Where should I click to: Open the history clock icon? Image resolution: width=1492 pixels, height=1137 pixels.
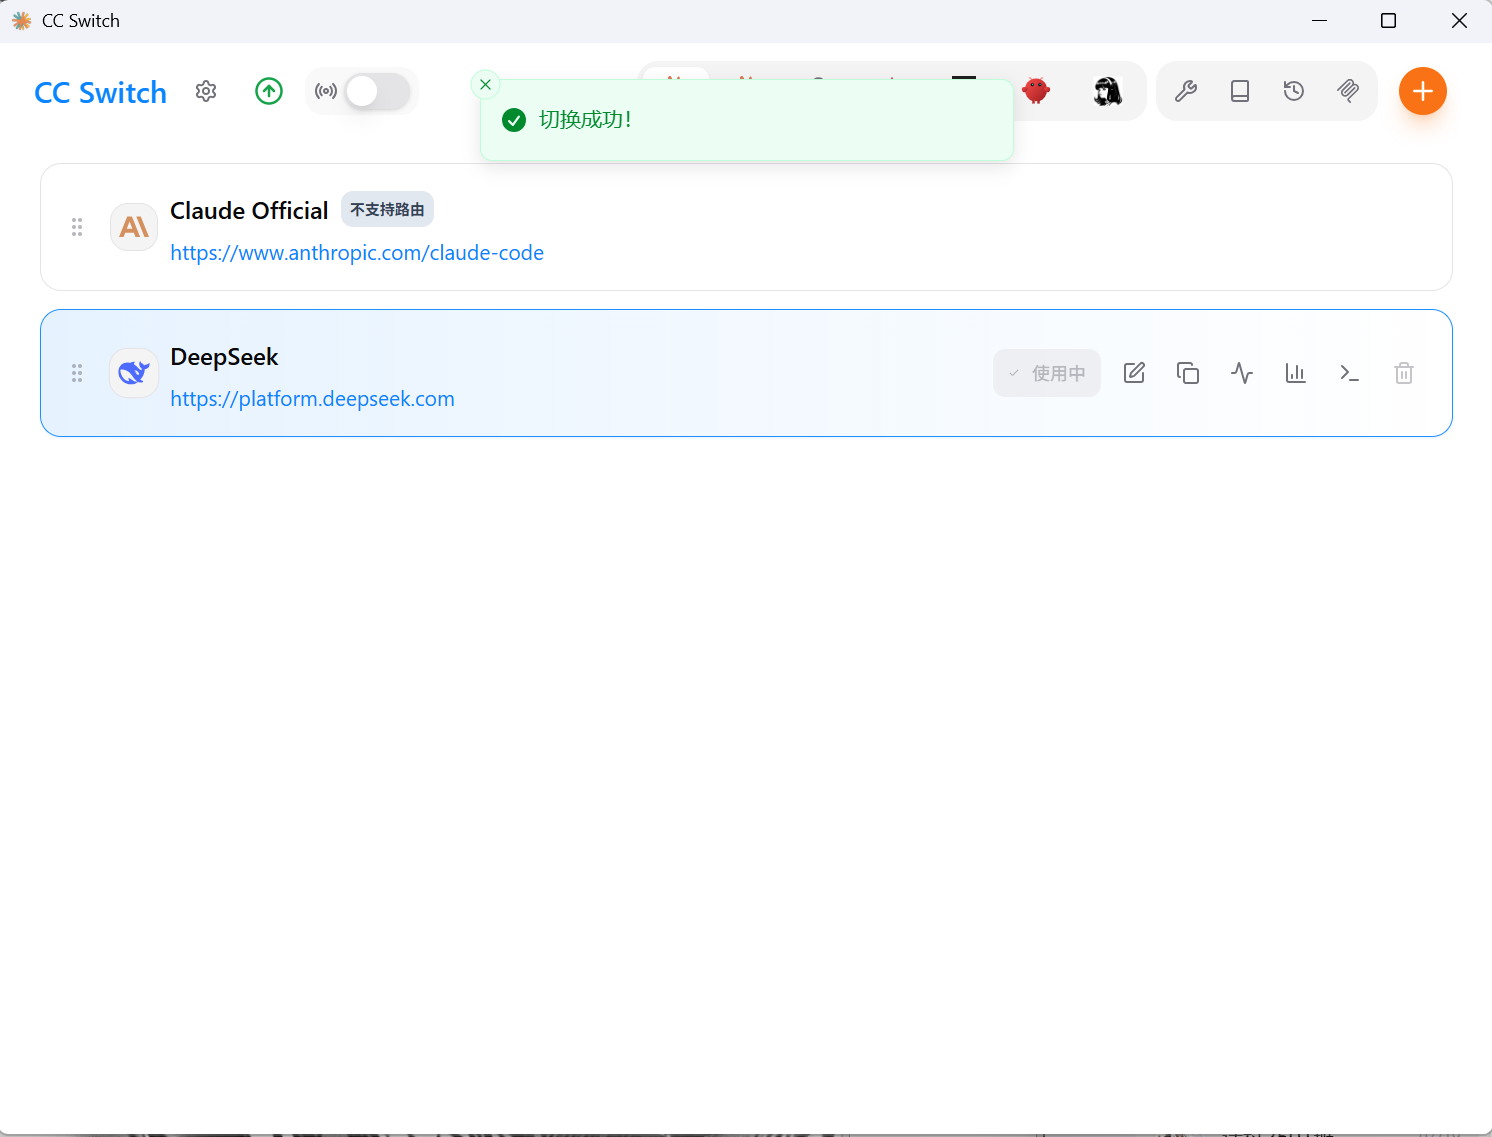pyautogui.click(x=1294, y=91)
